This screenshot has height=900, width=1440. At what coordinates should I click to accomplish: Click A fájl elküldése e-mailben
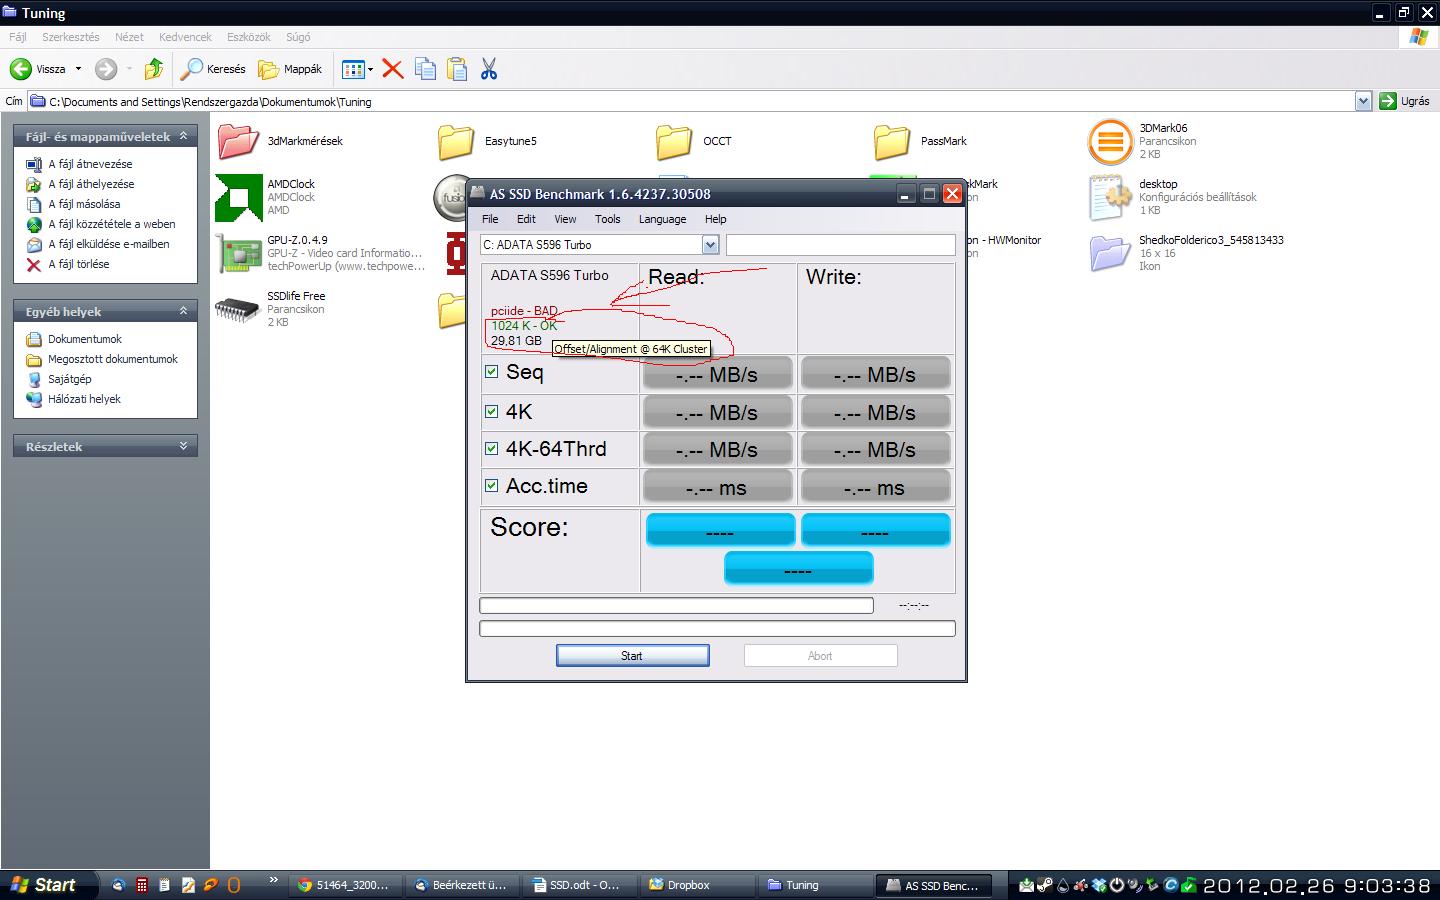click(108, 244)
